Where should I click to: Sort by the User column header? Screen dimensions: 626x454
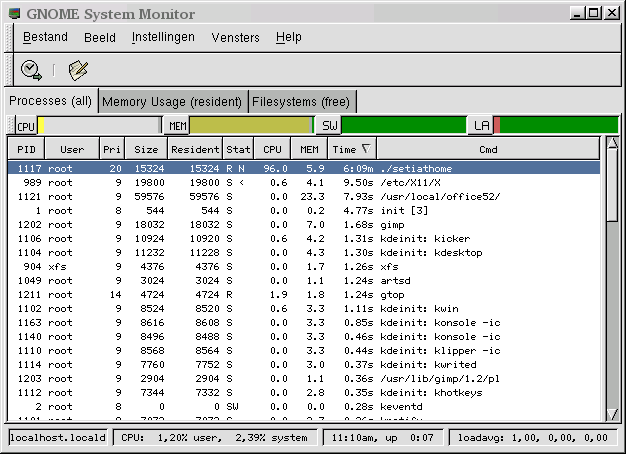[x=72, y=149]
